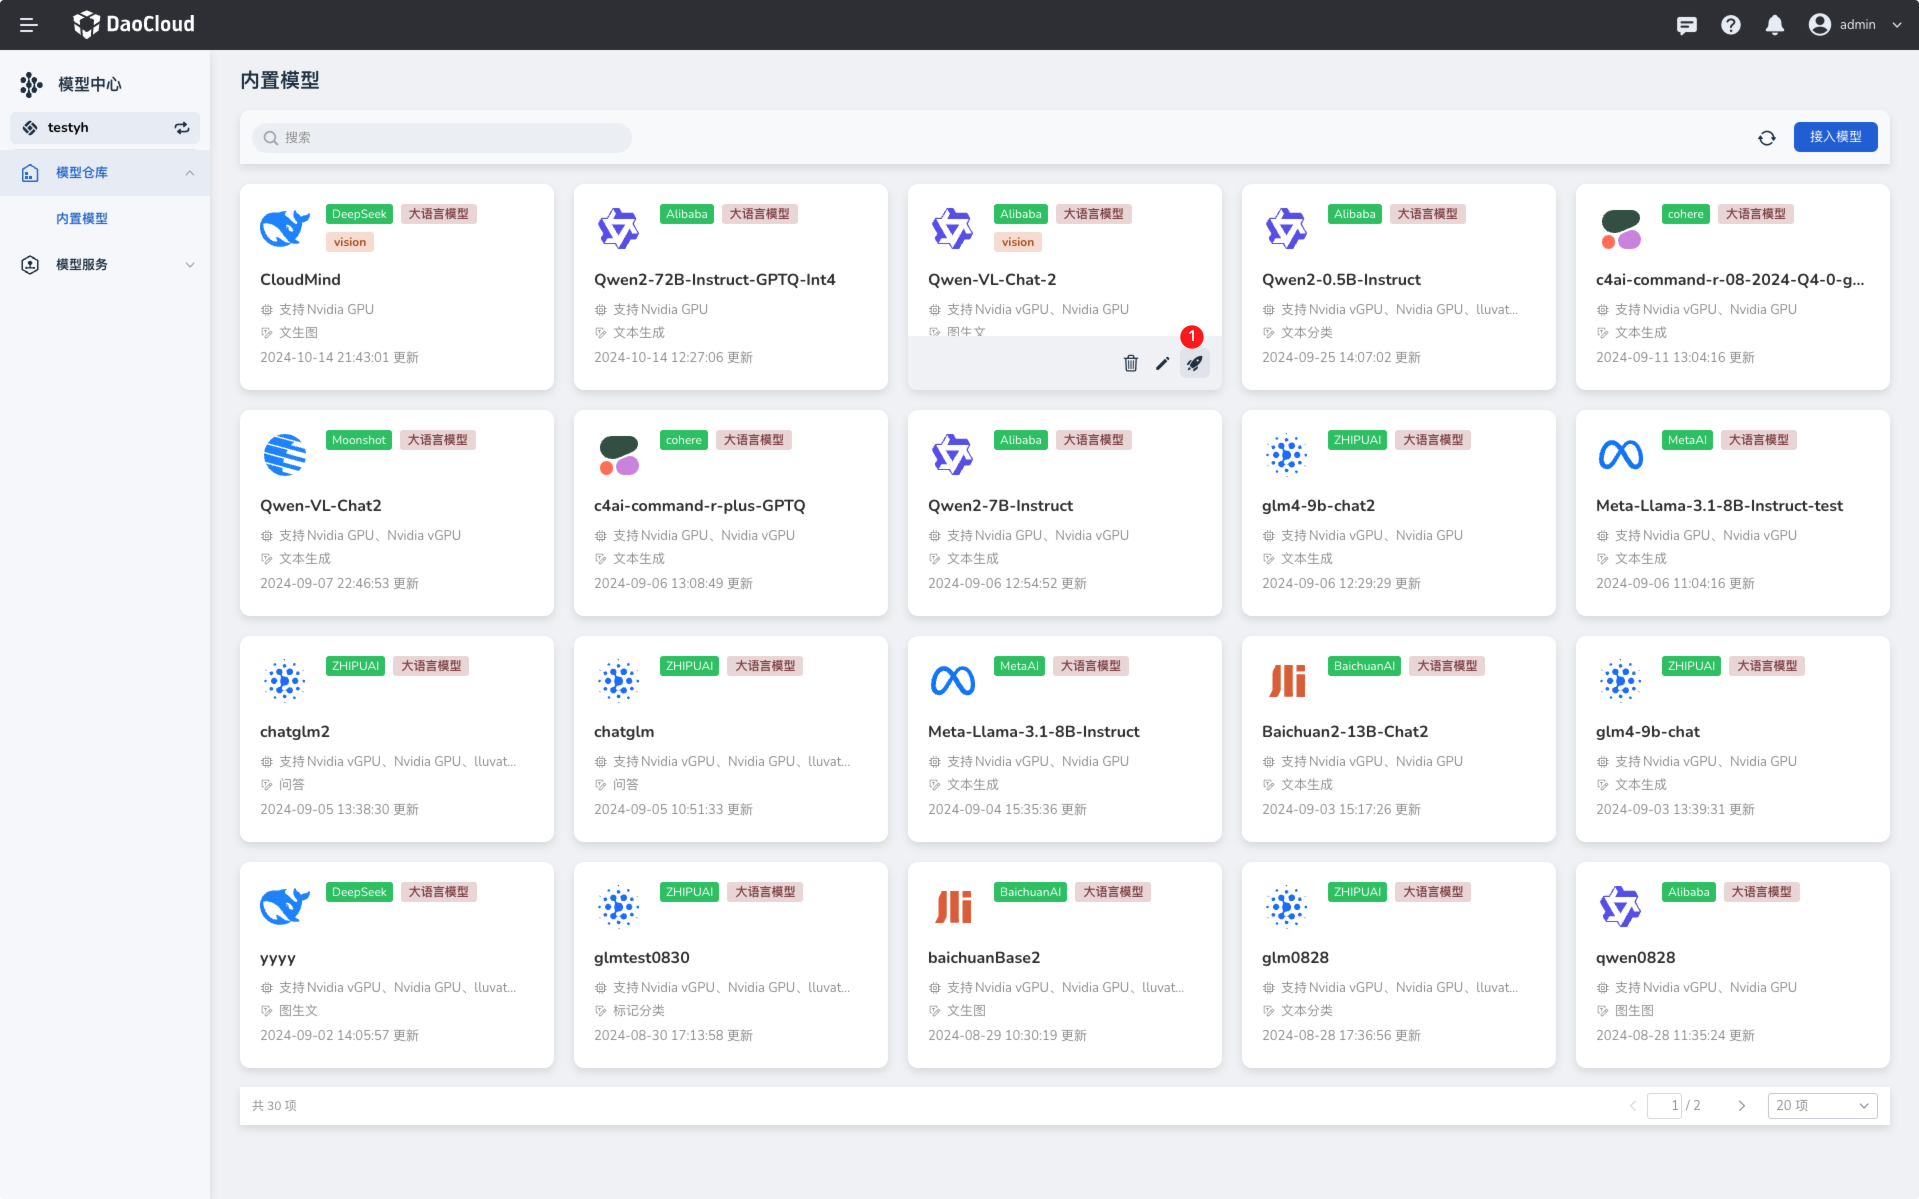This screenshot has height=1199, width=1919.
Task: Go to the next page arrow
Action: (x=1741, y=1106)
